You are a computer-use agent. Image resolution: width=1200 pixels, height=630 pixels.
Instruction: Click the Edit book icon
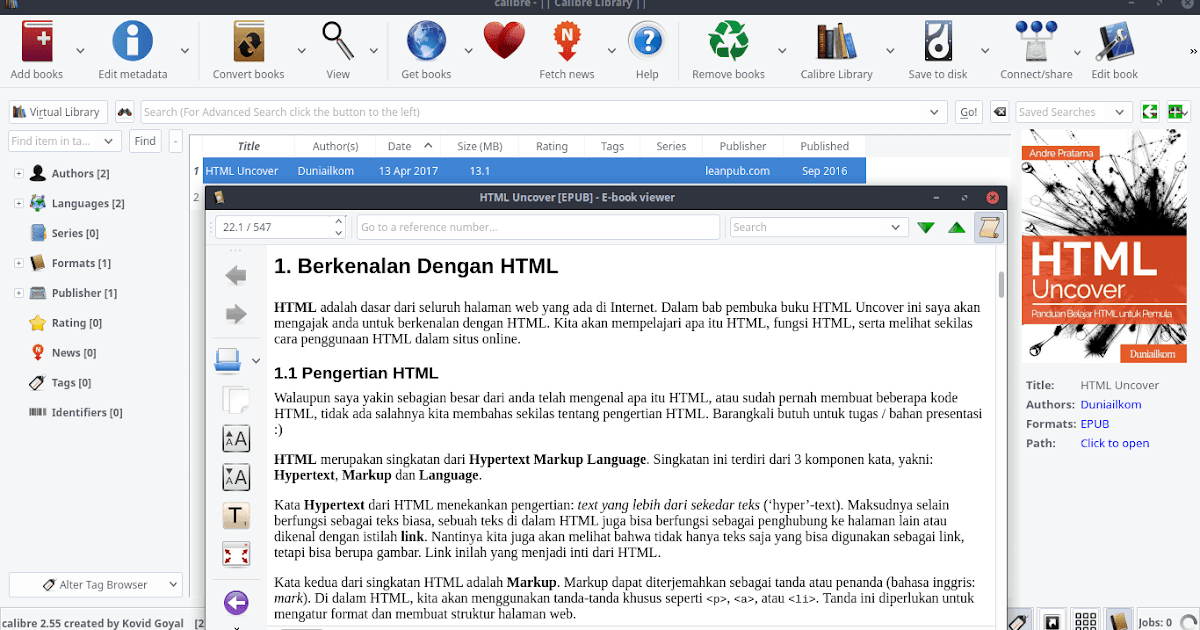pyautogui.click(x=1114, y=43)
